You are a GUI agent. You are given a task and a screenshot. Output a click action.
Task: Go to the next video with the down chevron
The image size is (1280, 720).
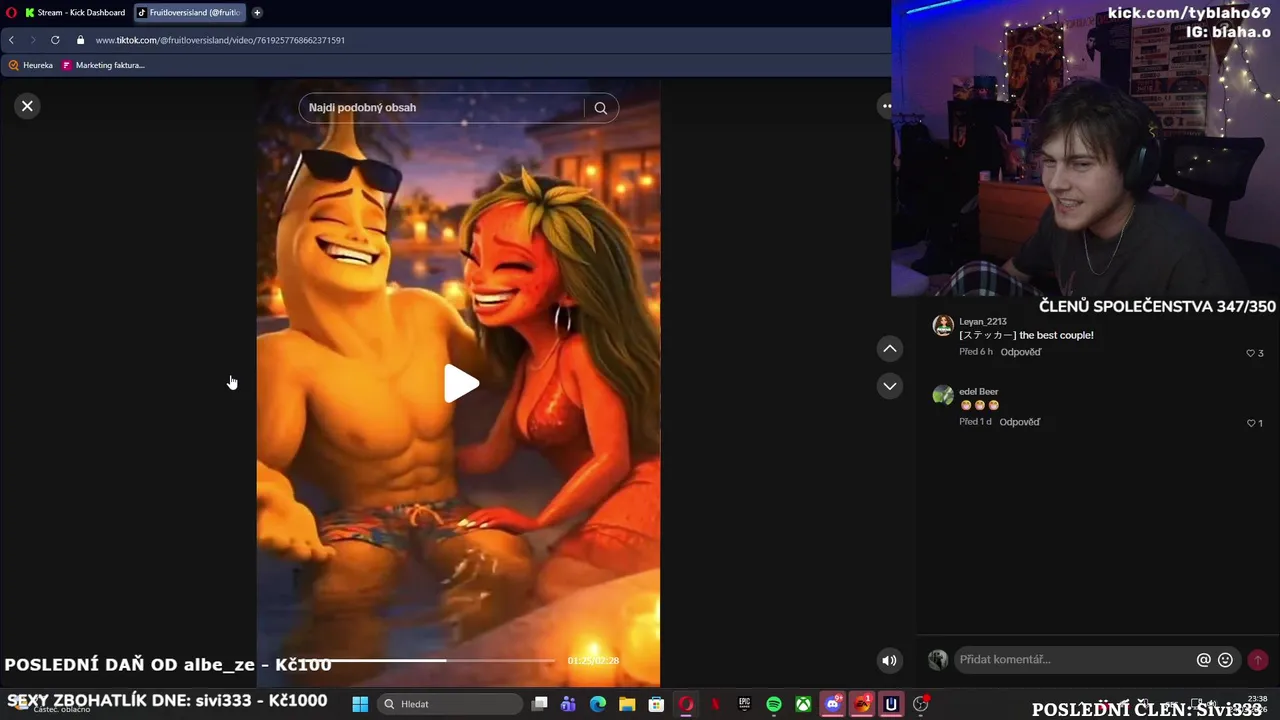(x=889, y=386)
